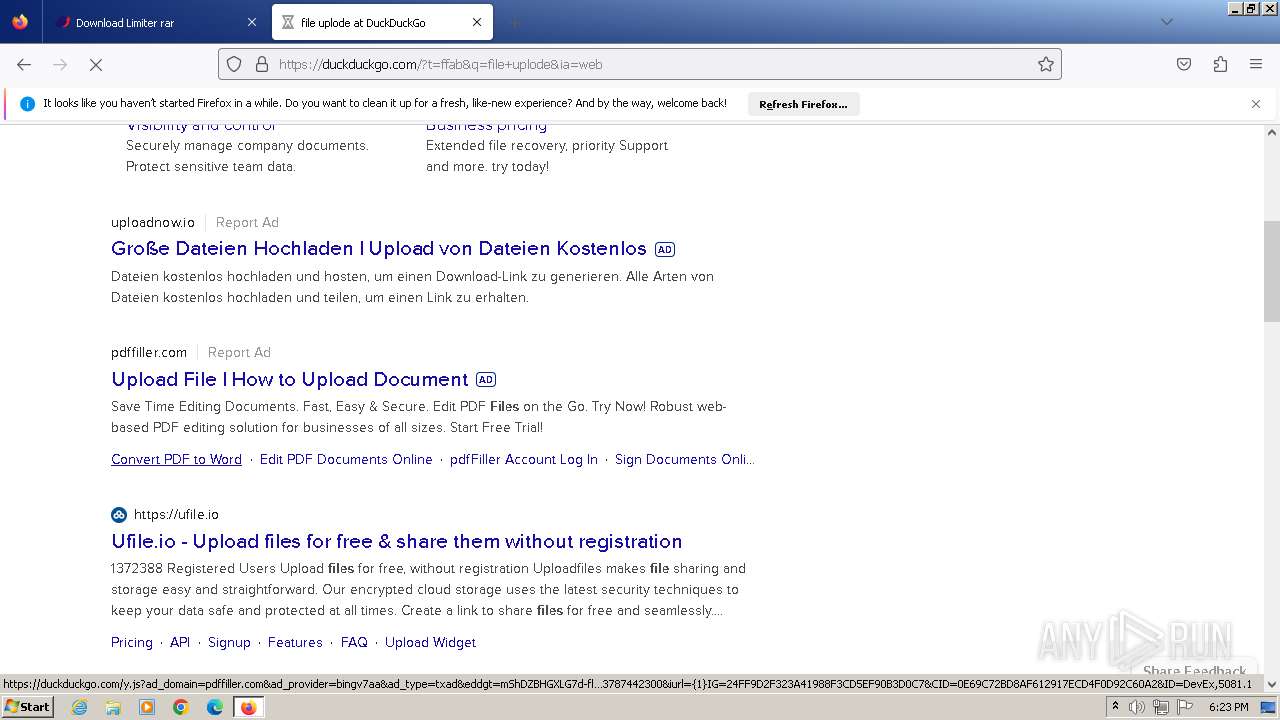Click the notification info icon
The height and width of the screenshot is (720, 1280).
tap(27, 104)
